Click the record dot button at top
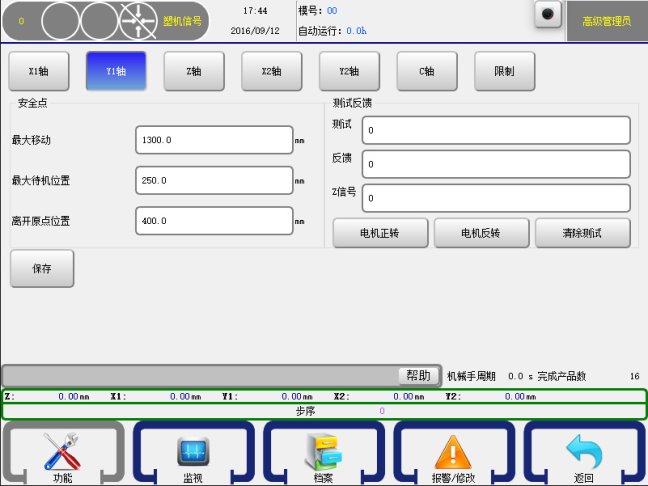The width and height of the screenshot is (648, 486). [548, 14]
